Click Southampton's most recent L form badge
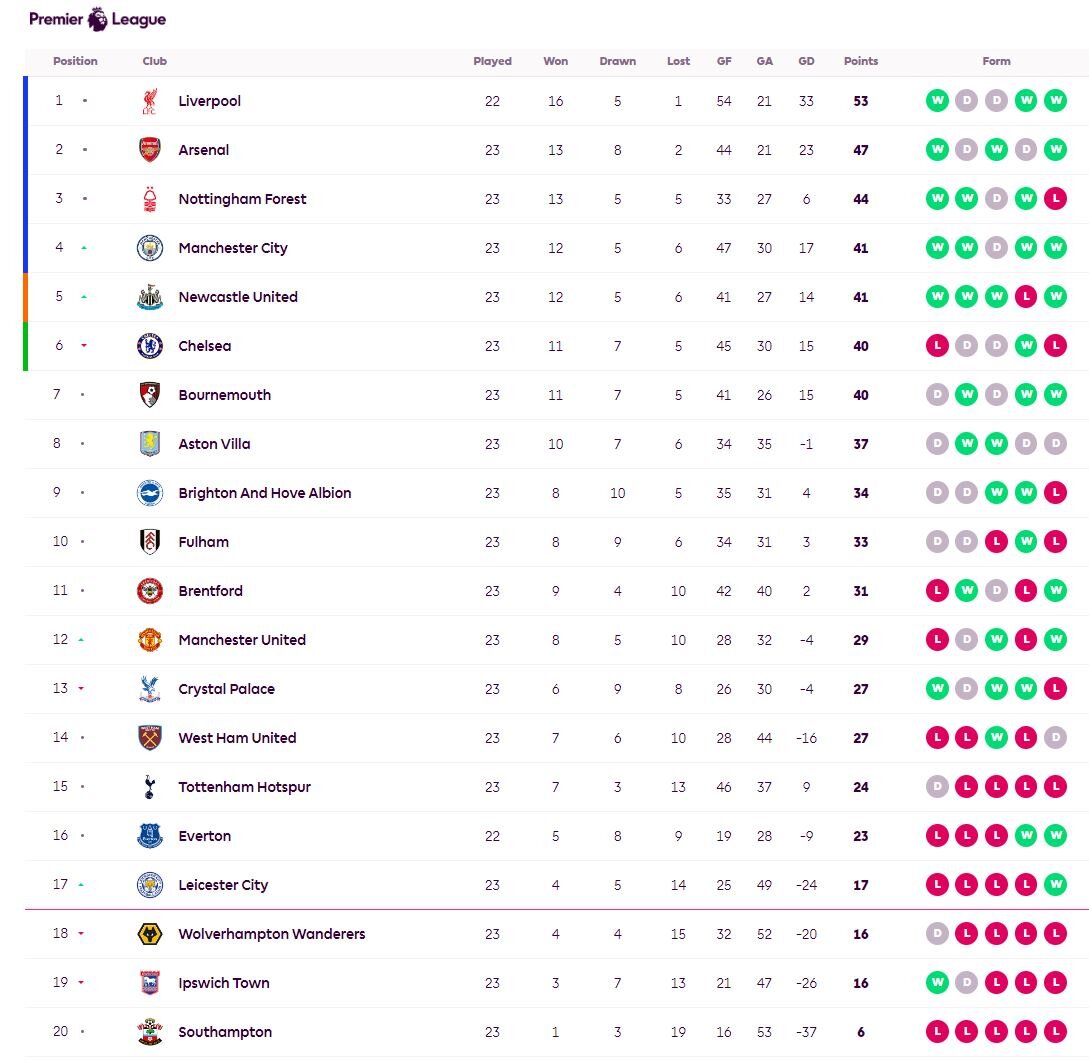Screen dimensions: 1089x1061 pyautogui.click(x=1055, y=1032)
